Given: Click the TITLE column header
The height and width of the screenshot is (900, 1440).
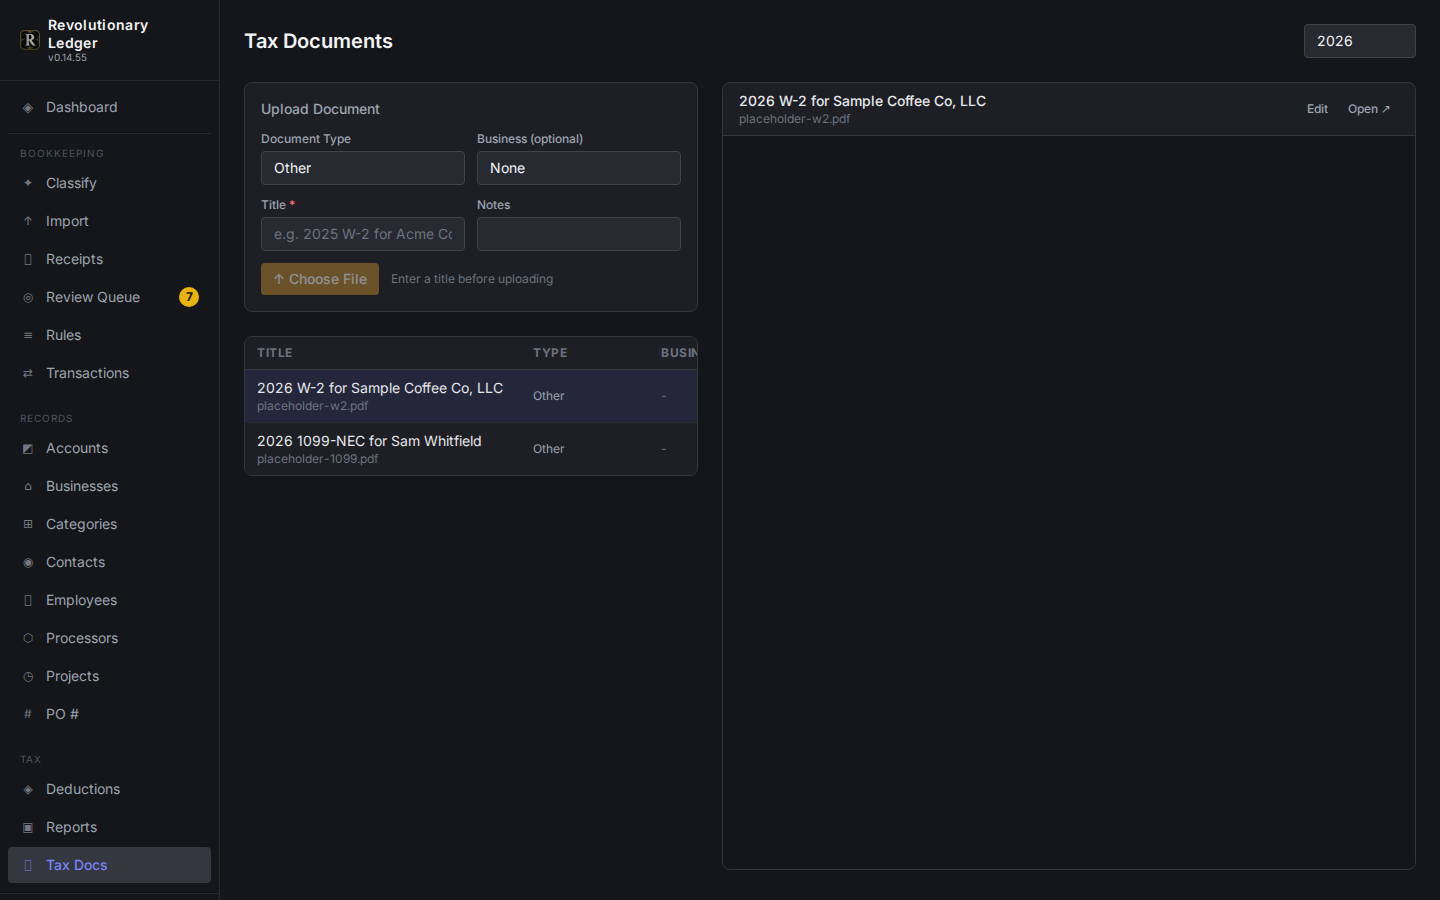Looking at the screenshot, I should tap(275, 353).
